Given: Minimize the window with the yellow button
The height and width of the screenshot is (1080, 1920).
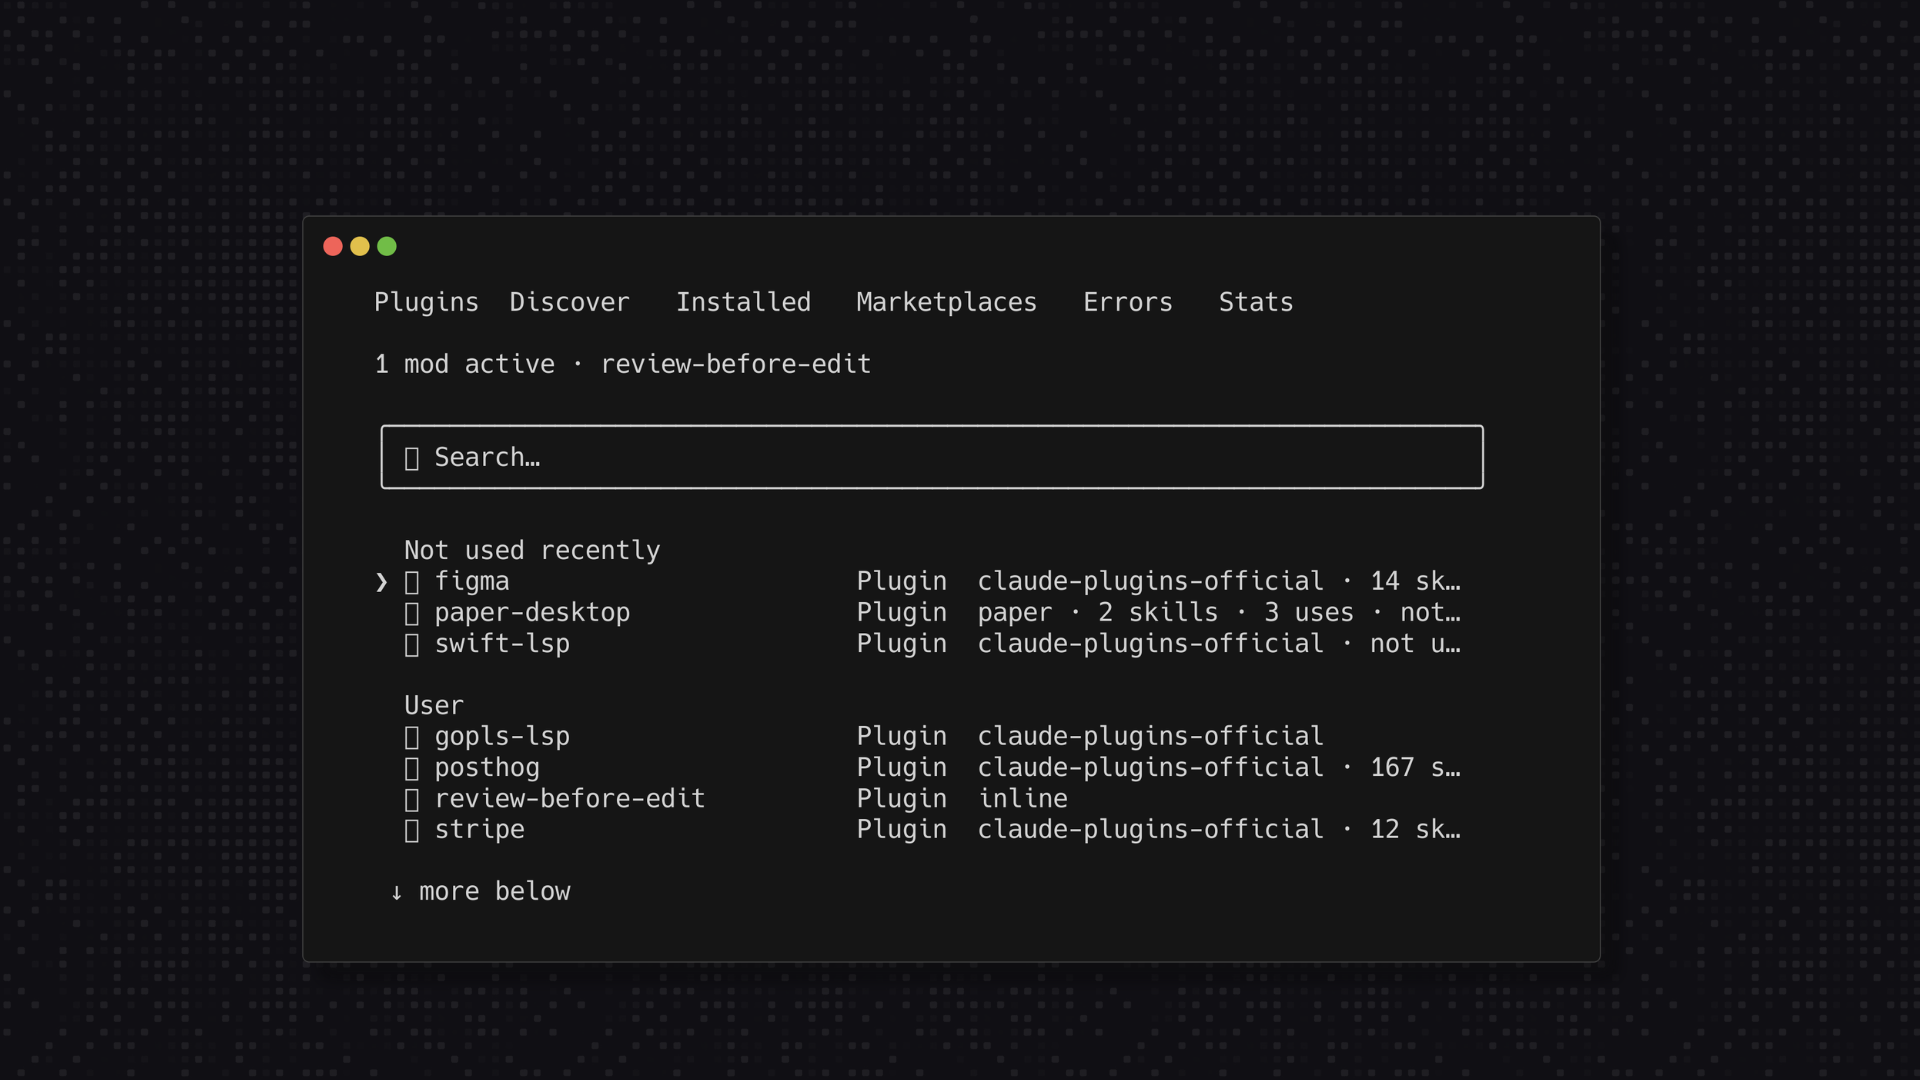Looking at the screenshot, I should pyautogui.click(x=360, y=246).
